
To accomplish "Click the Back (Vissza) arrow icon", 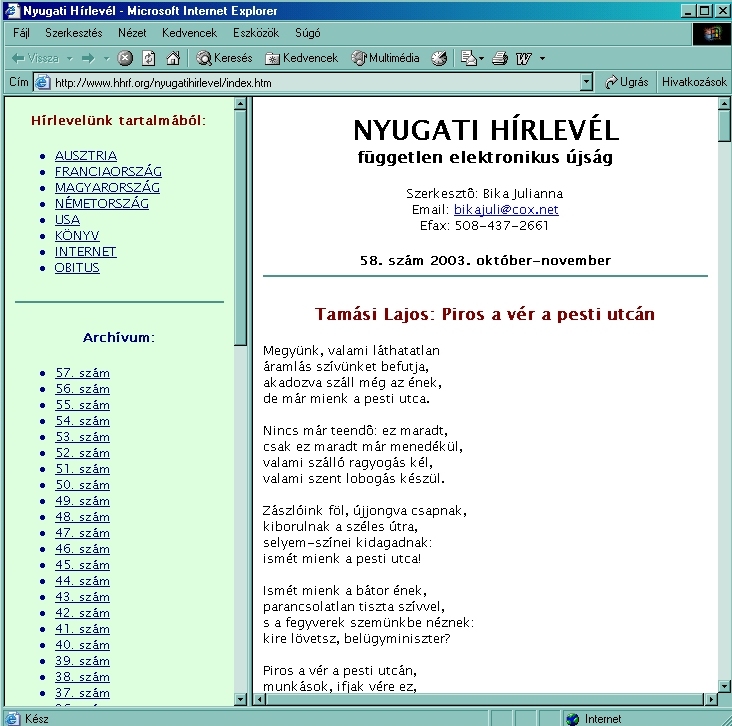I will coord(18,58).
